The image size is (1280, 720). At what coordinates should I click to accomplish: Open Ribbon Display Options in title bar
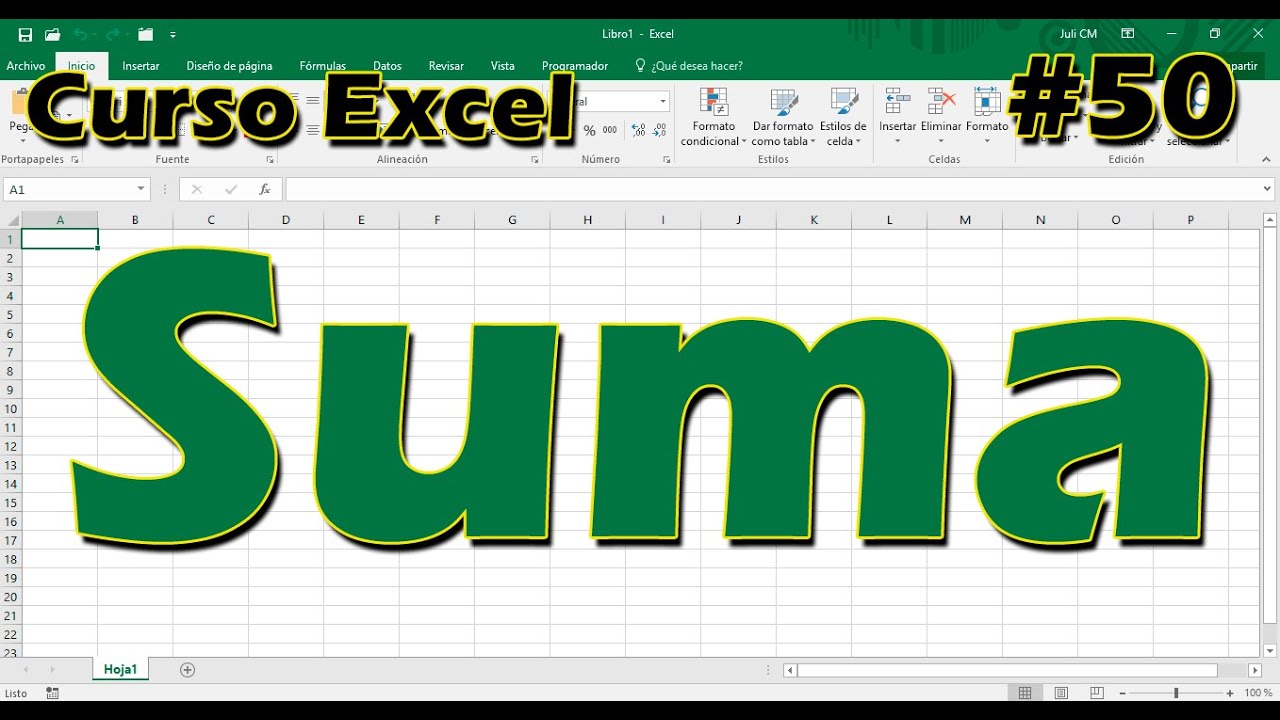[1128, 33]
